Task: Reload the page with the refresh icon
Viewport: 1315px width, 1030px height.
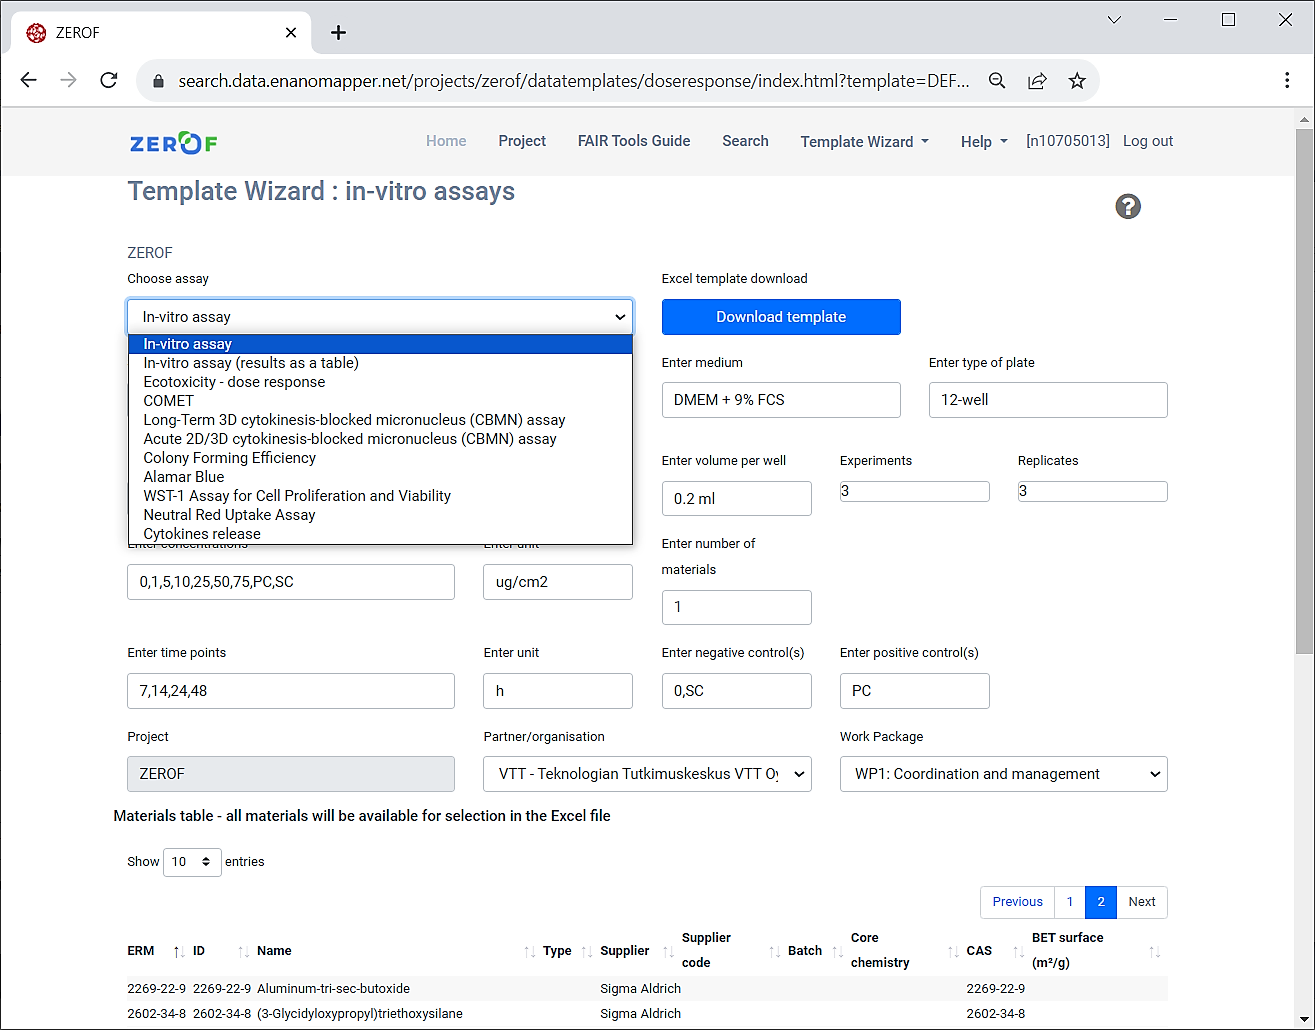Action: pyautogui.click(x=109, y=81)
